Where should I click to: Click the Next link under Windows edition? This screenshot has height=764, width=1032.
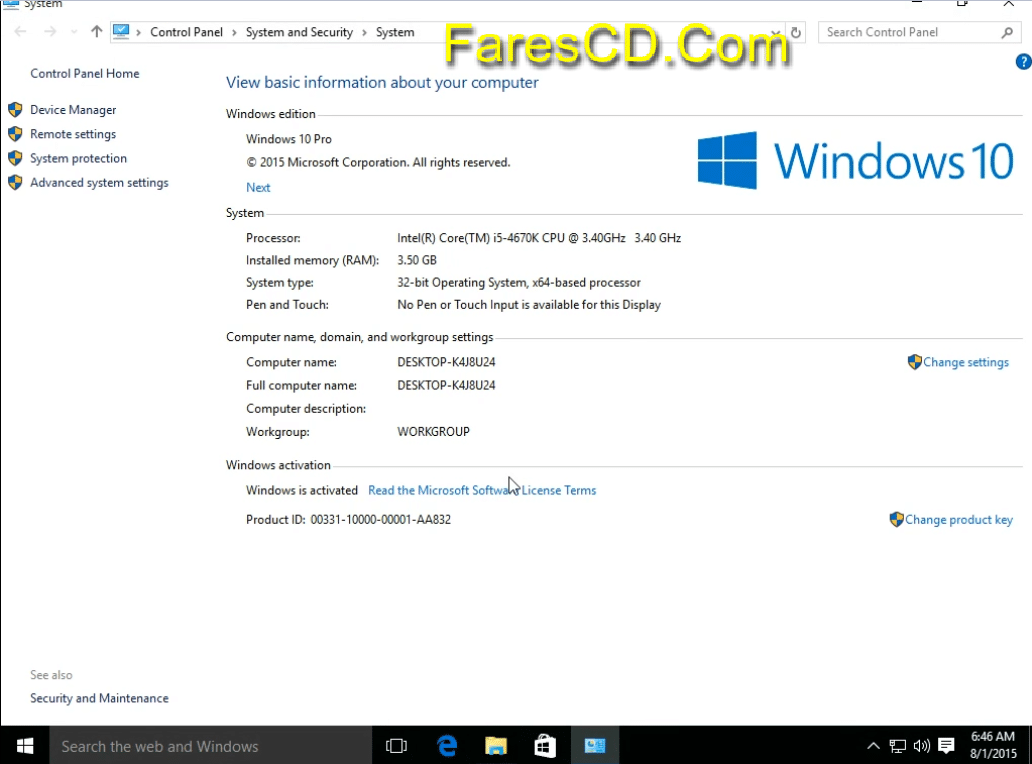tap(258, 188)
